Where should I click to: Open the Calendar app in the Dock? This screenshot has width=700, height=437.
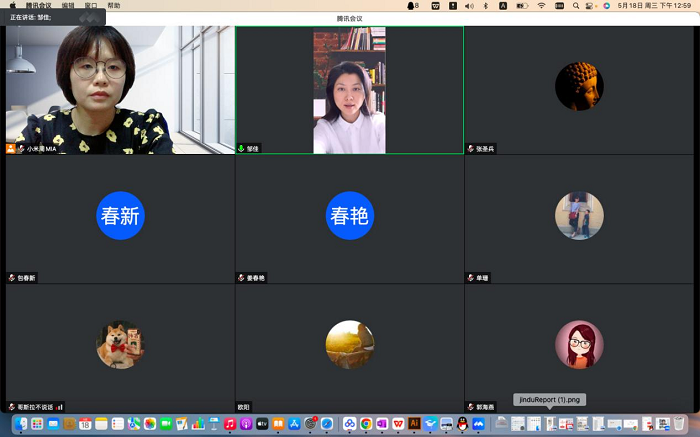click(x=85, y=424)
